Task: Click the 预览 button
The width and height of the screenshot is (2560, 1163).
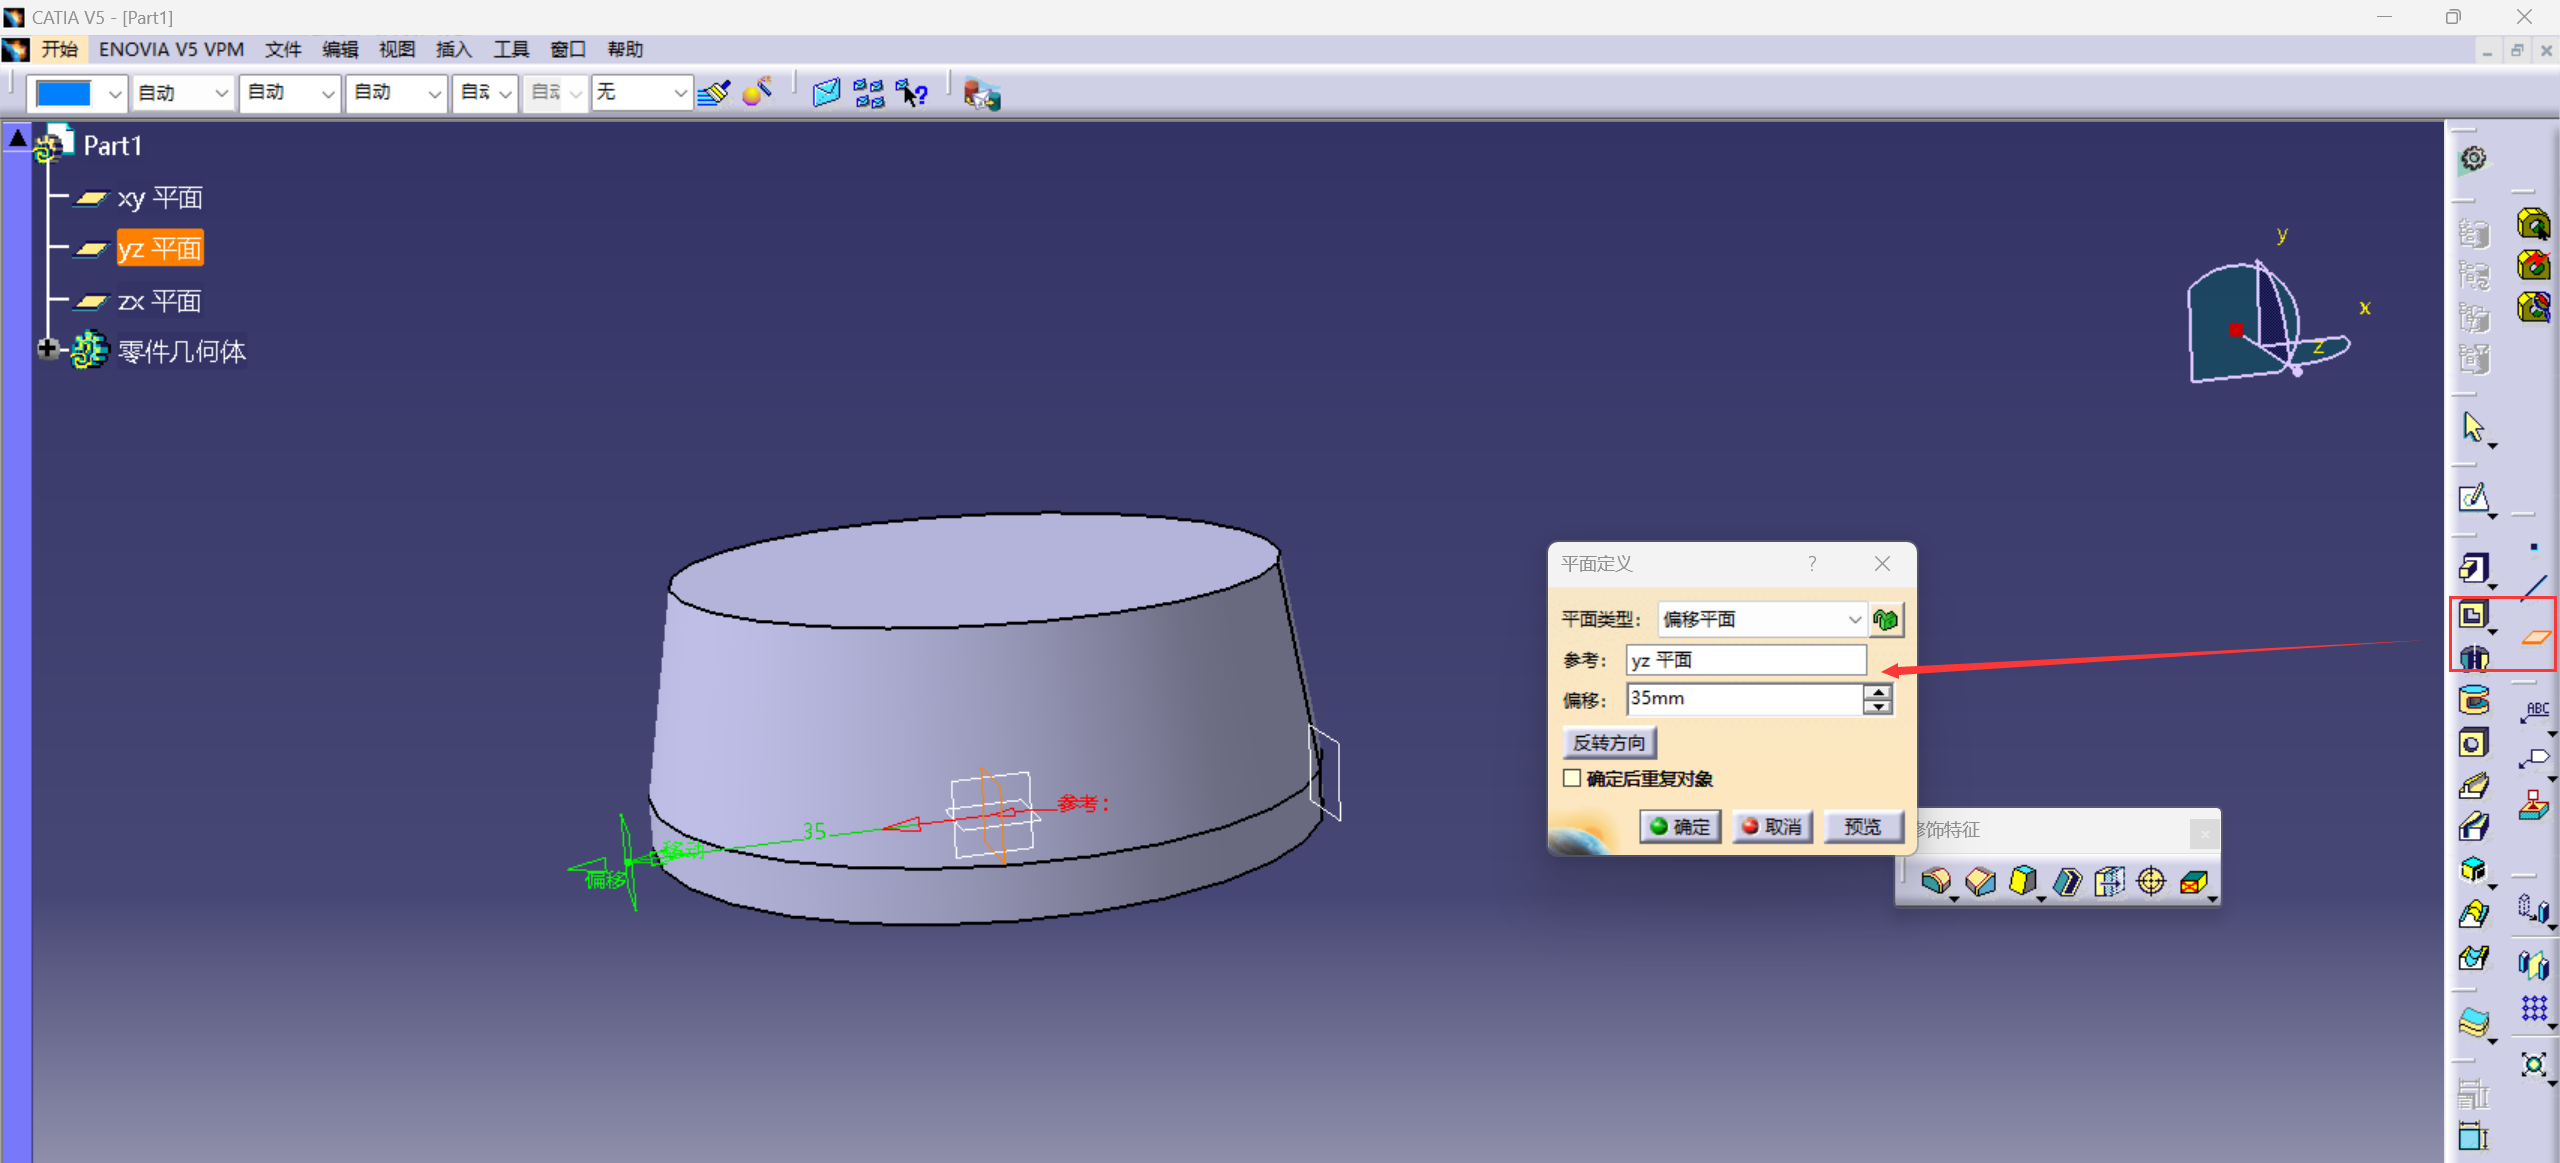Action: click(x=1862, y=827)
